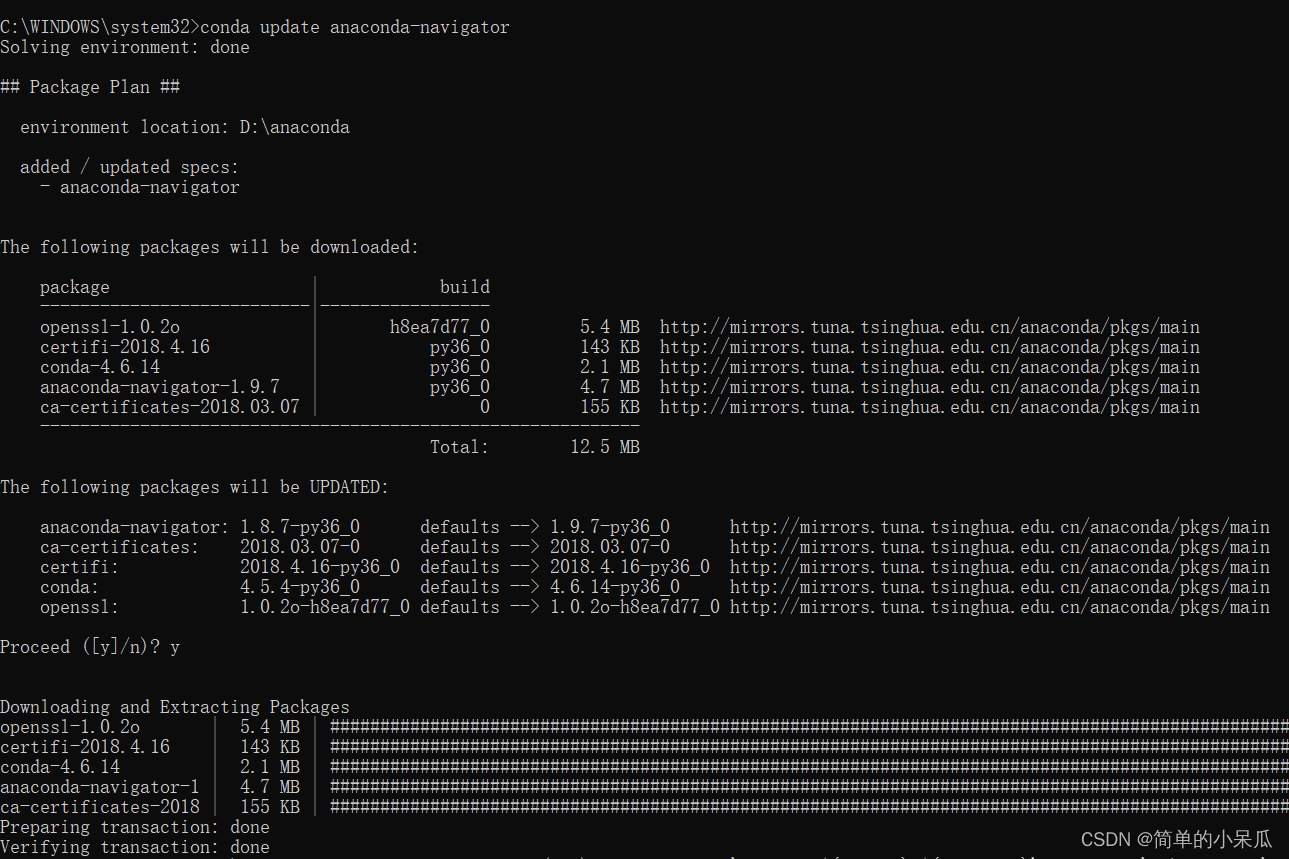Viewport: 1289px width, 859px height.
Task: Click the mirror URL on the conda-4.6.14 table row
Action: 930,367
